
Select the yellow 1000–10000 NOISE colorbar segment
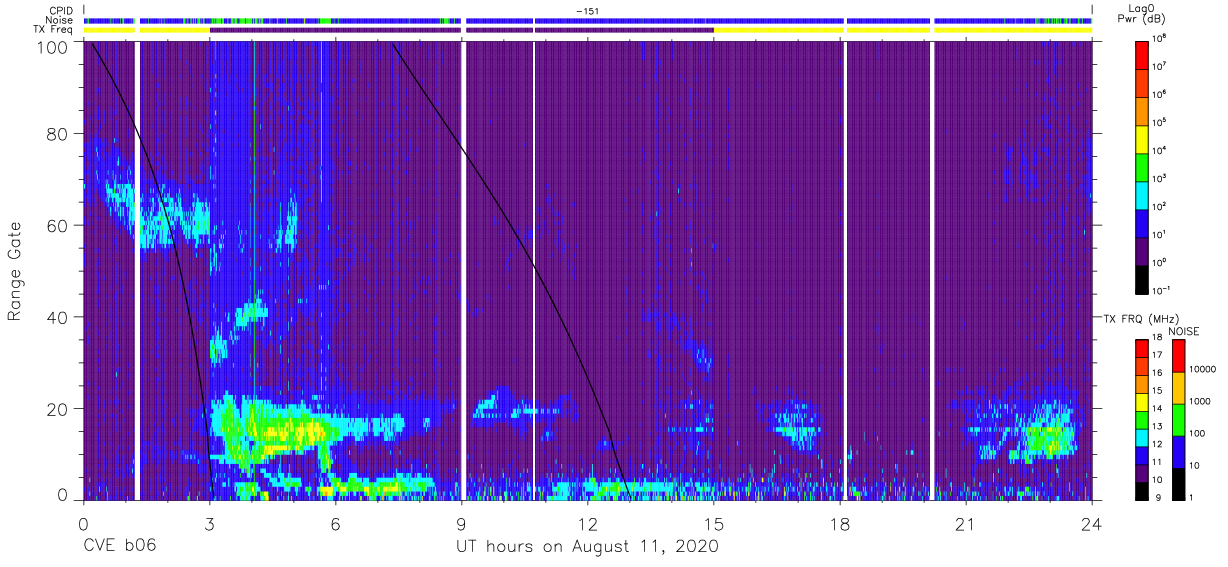pos(1177,387)
